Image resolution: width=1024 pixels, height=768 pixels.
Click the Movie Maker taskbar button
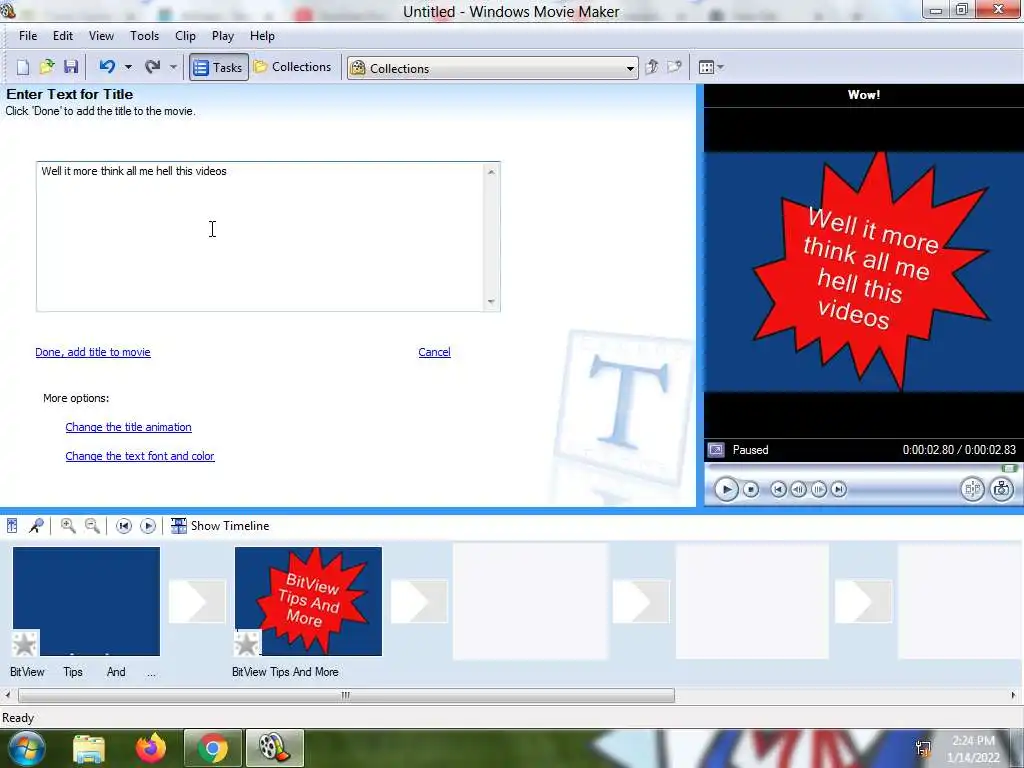click(274, 748)
